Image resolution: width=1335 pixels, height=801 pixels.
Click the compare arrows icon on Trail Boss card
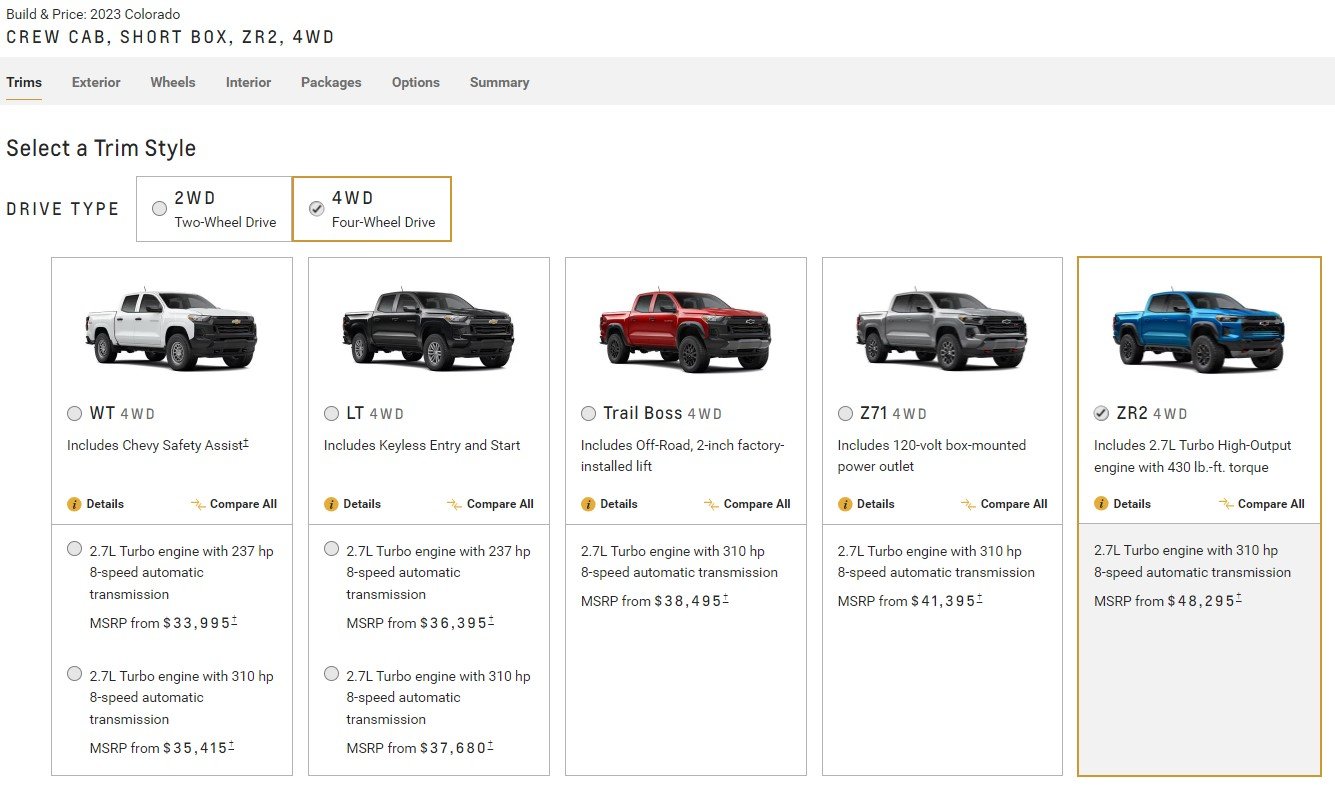tap(712, 504)
